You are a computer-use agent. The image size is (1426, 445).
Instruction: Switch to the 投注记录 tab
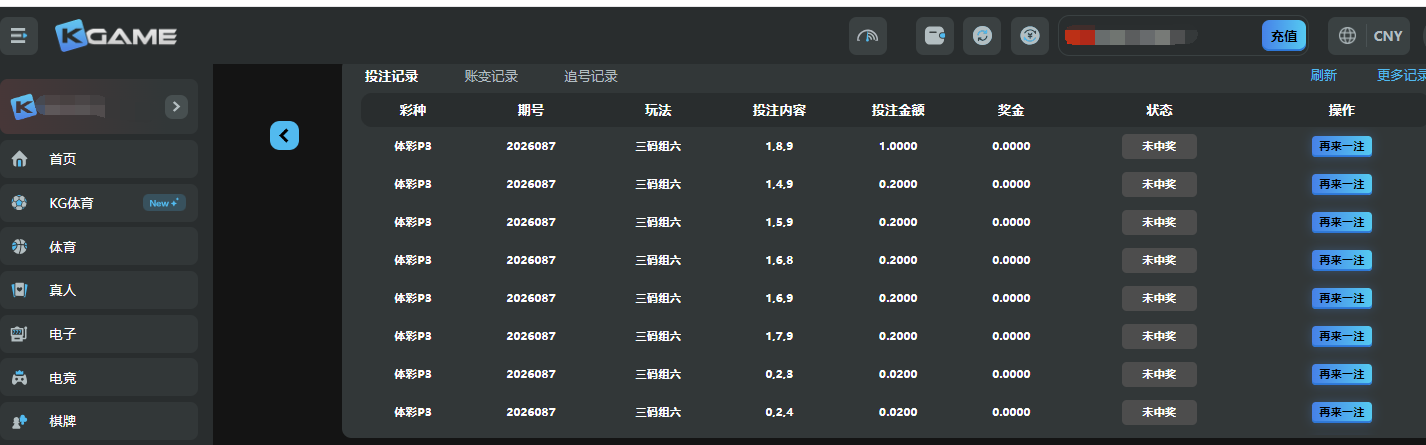pyautogui.click(x=391, y=76)
